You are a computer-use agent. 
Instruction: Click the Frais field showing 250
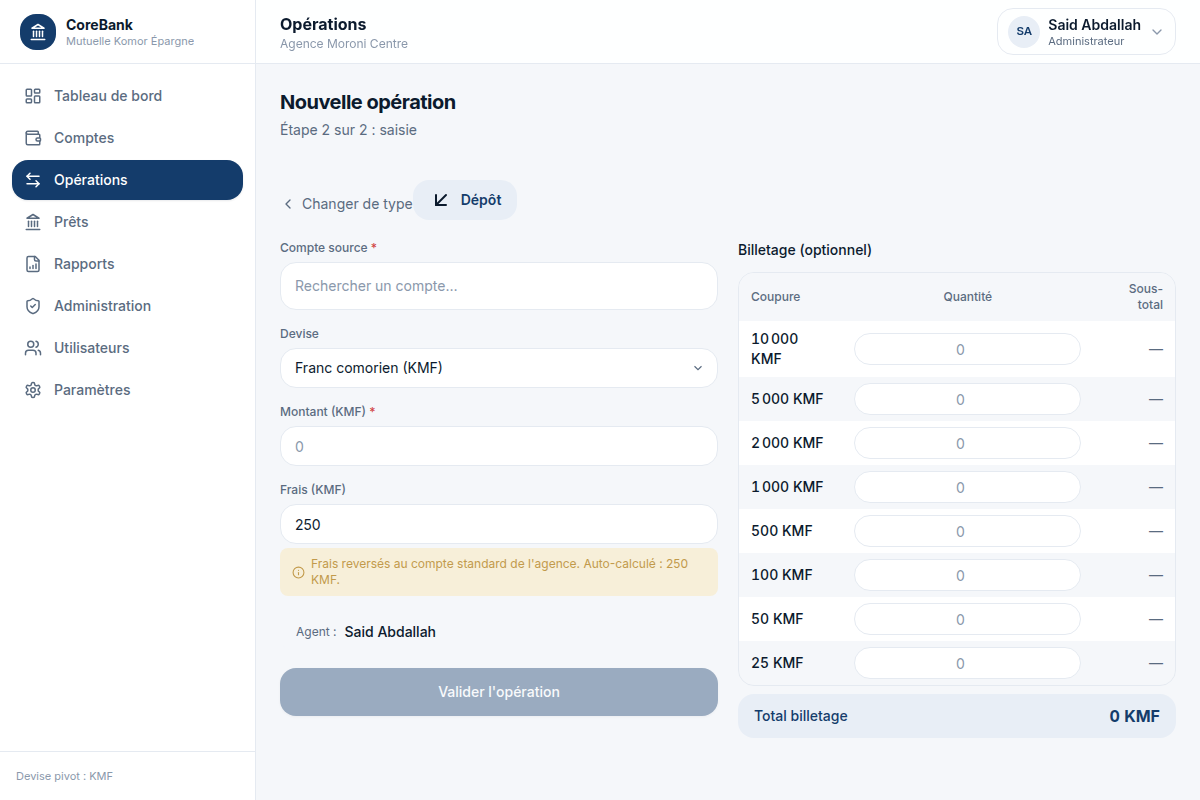click(x=499, y=524)
